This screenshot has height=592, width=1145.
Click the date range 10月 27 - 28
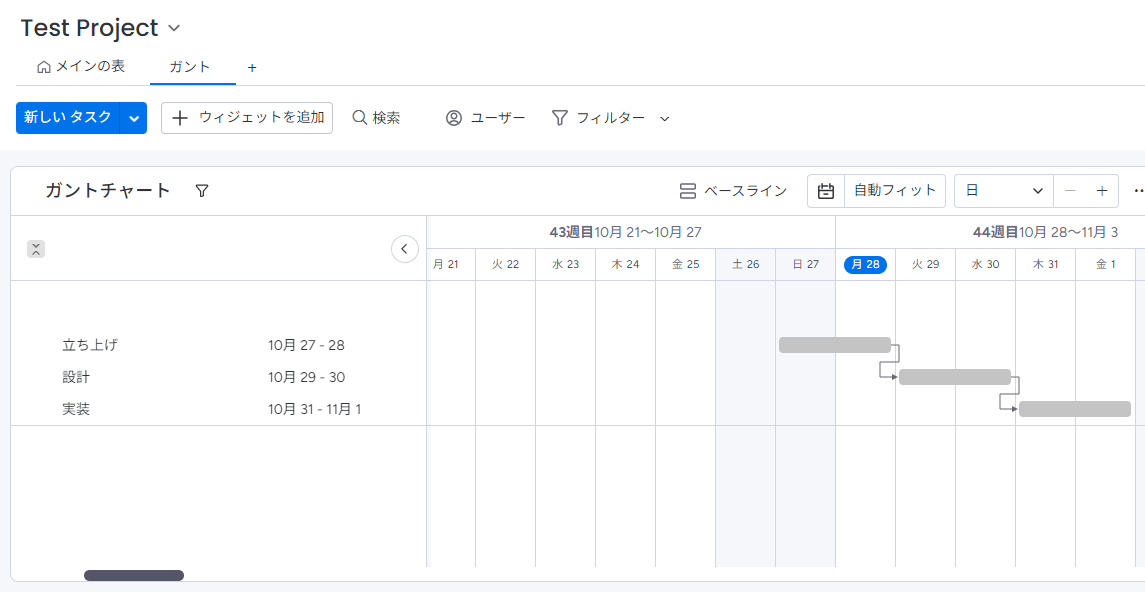(x=306, y=345)
